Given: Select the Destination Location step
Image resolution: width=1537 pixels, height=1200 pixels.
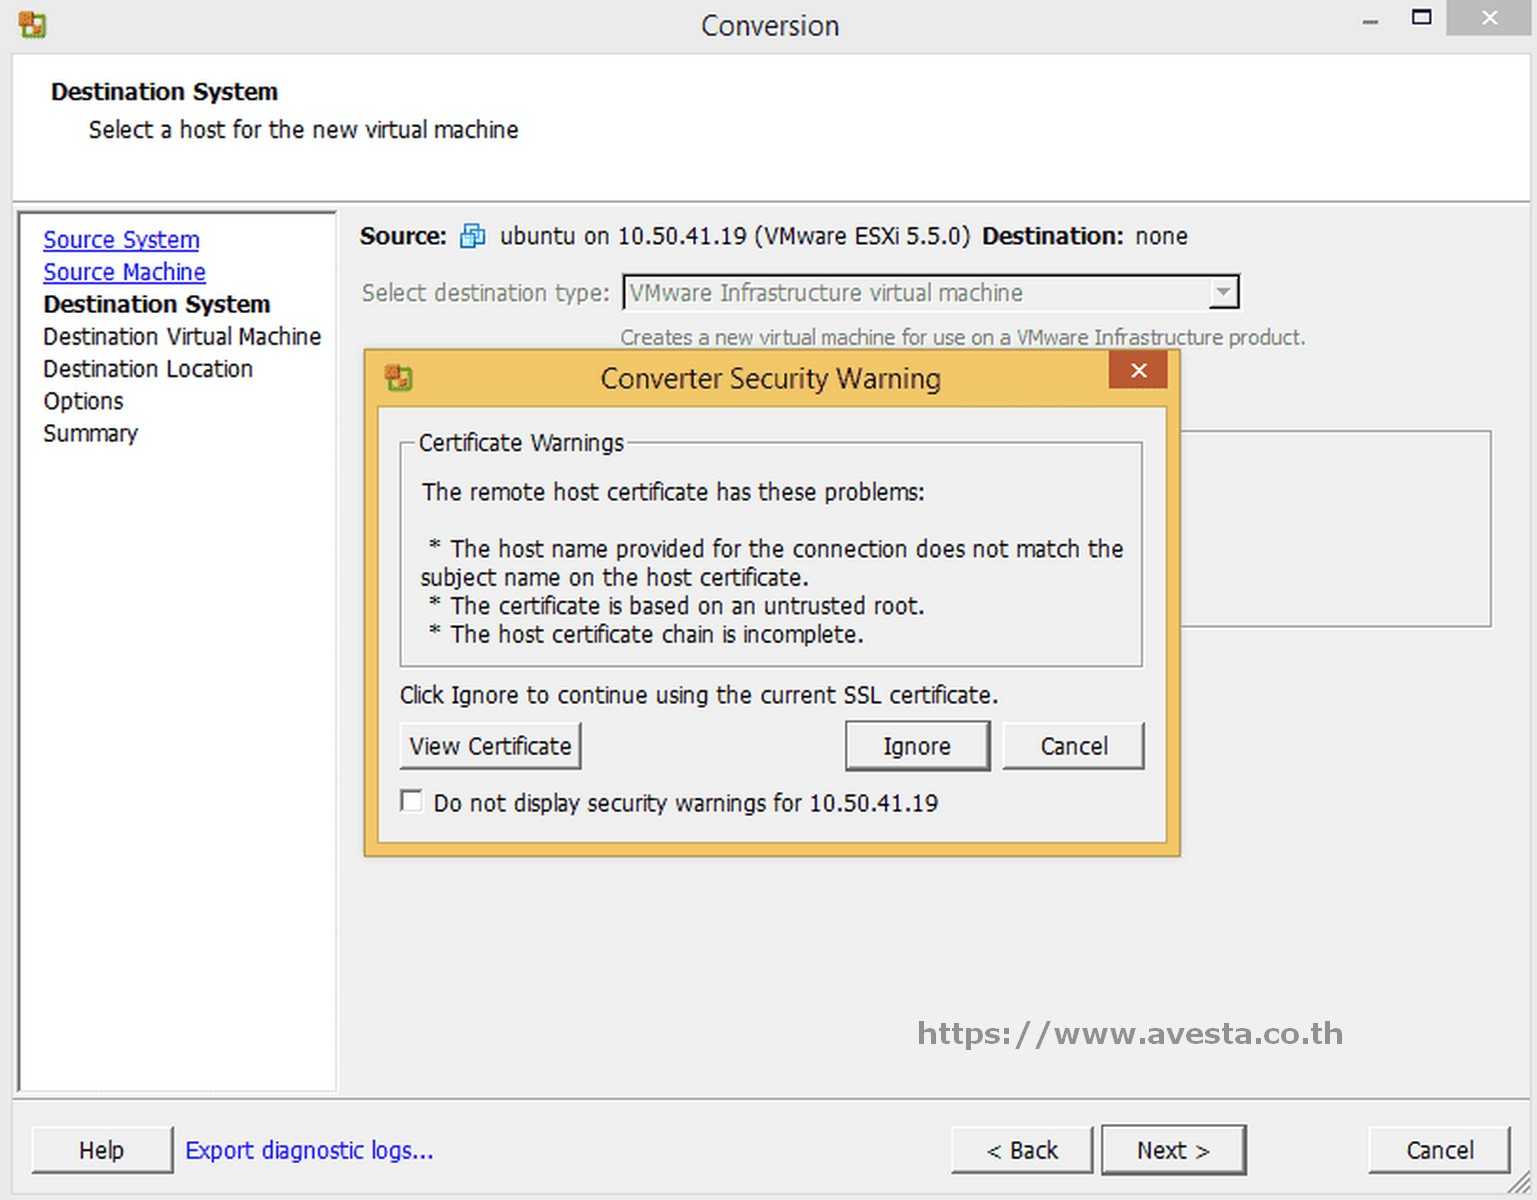Looking at the screenshot, I should (147, 368).
